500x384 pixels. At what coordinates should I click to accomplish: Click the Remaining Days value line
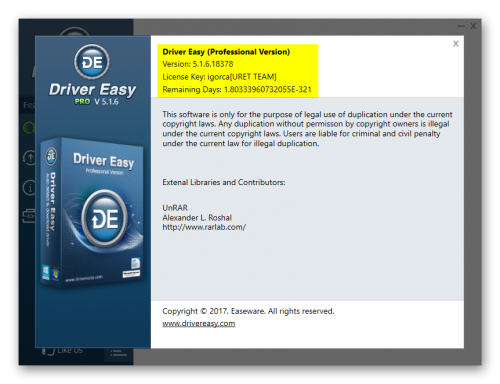point(237,90)
